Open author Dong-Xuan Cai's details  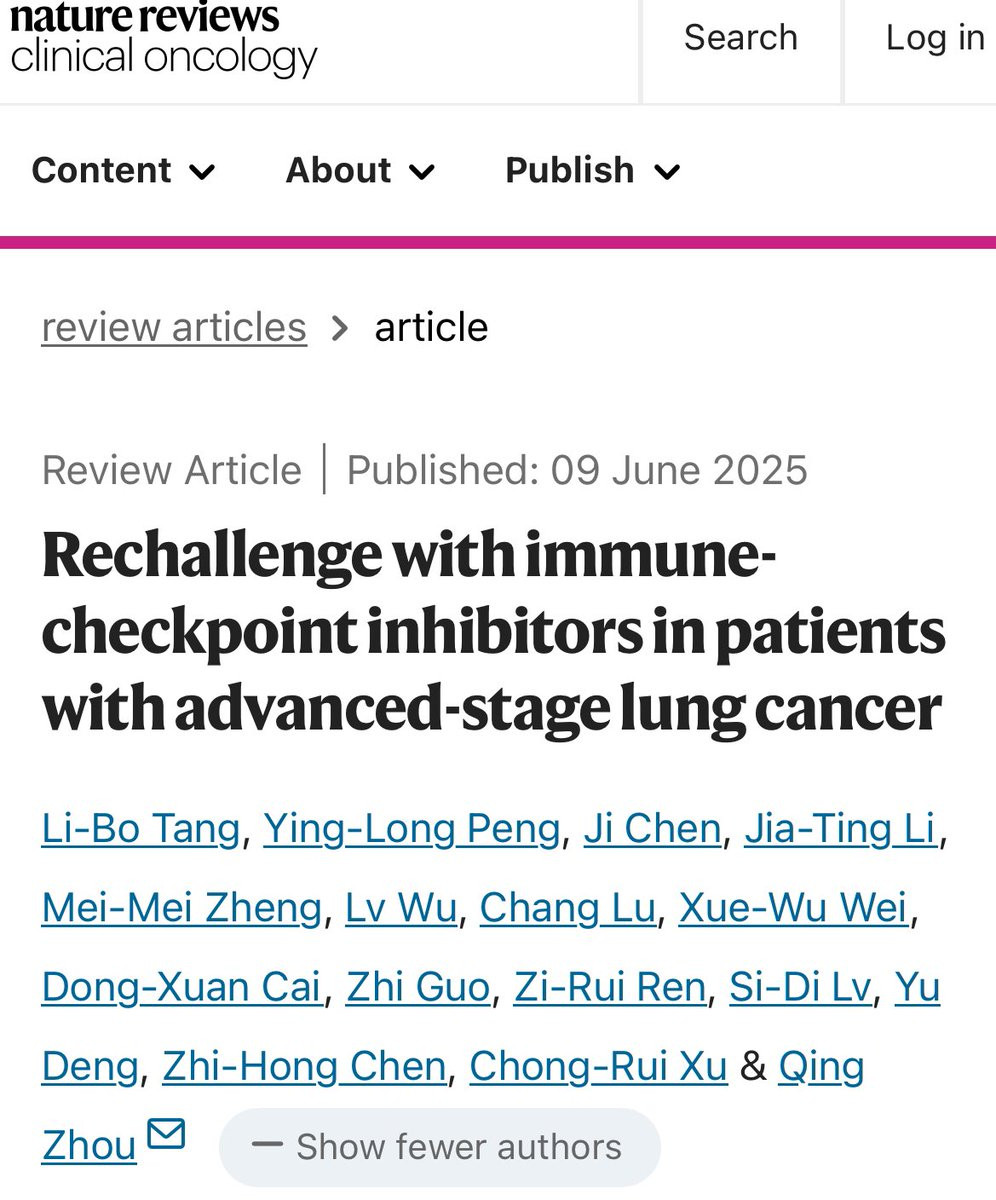pos(181,987)
